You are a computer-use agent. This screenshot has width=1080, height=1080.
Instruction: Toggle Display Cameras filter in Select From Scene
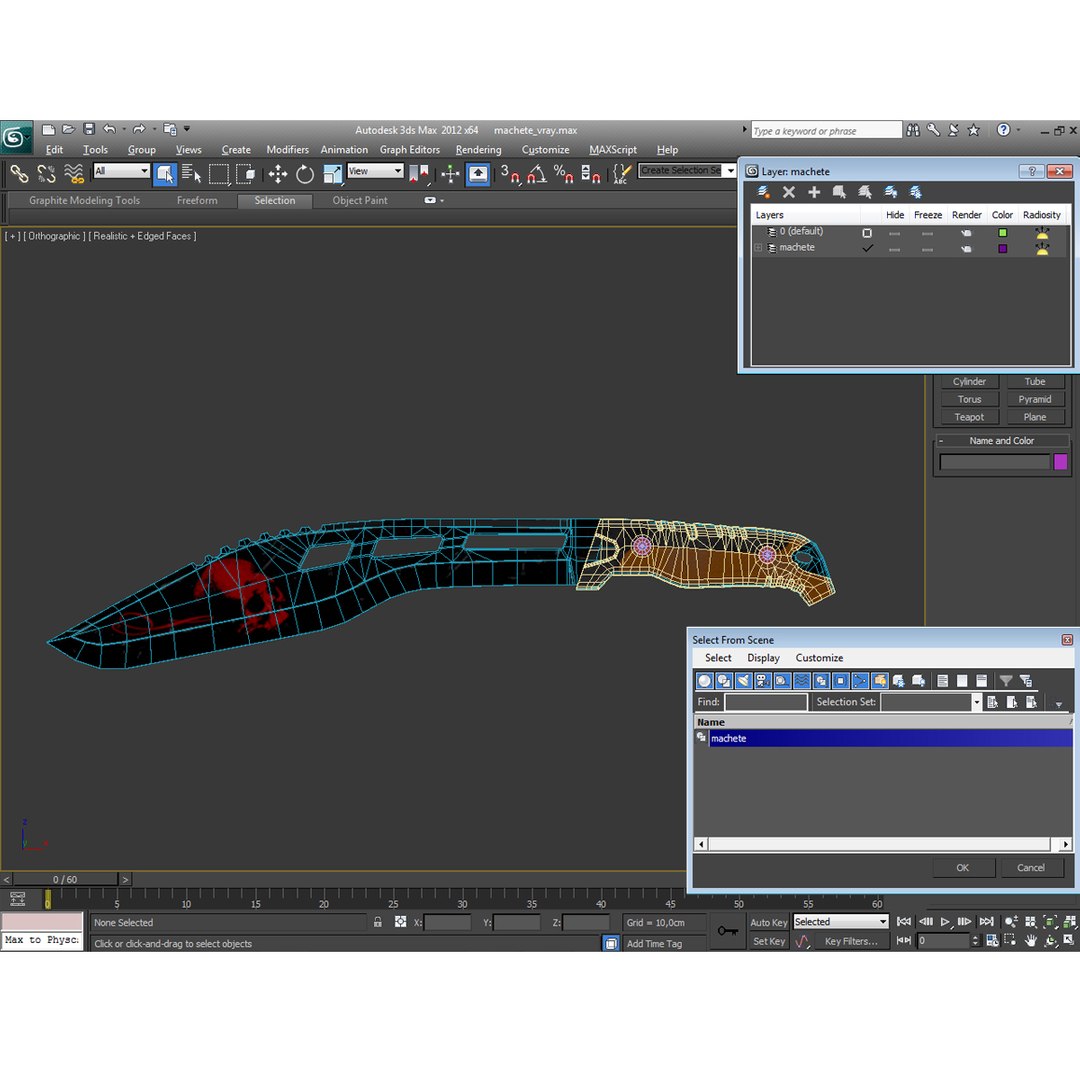click(x=763, y=681)
